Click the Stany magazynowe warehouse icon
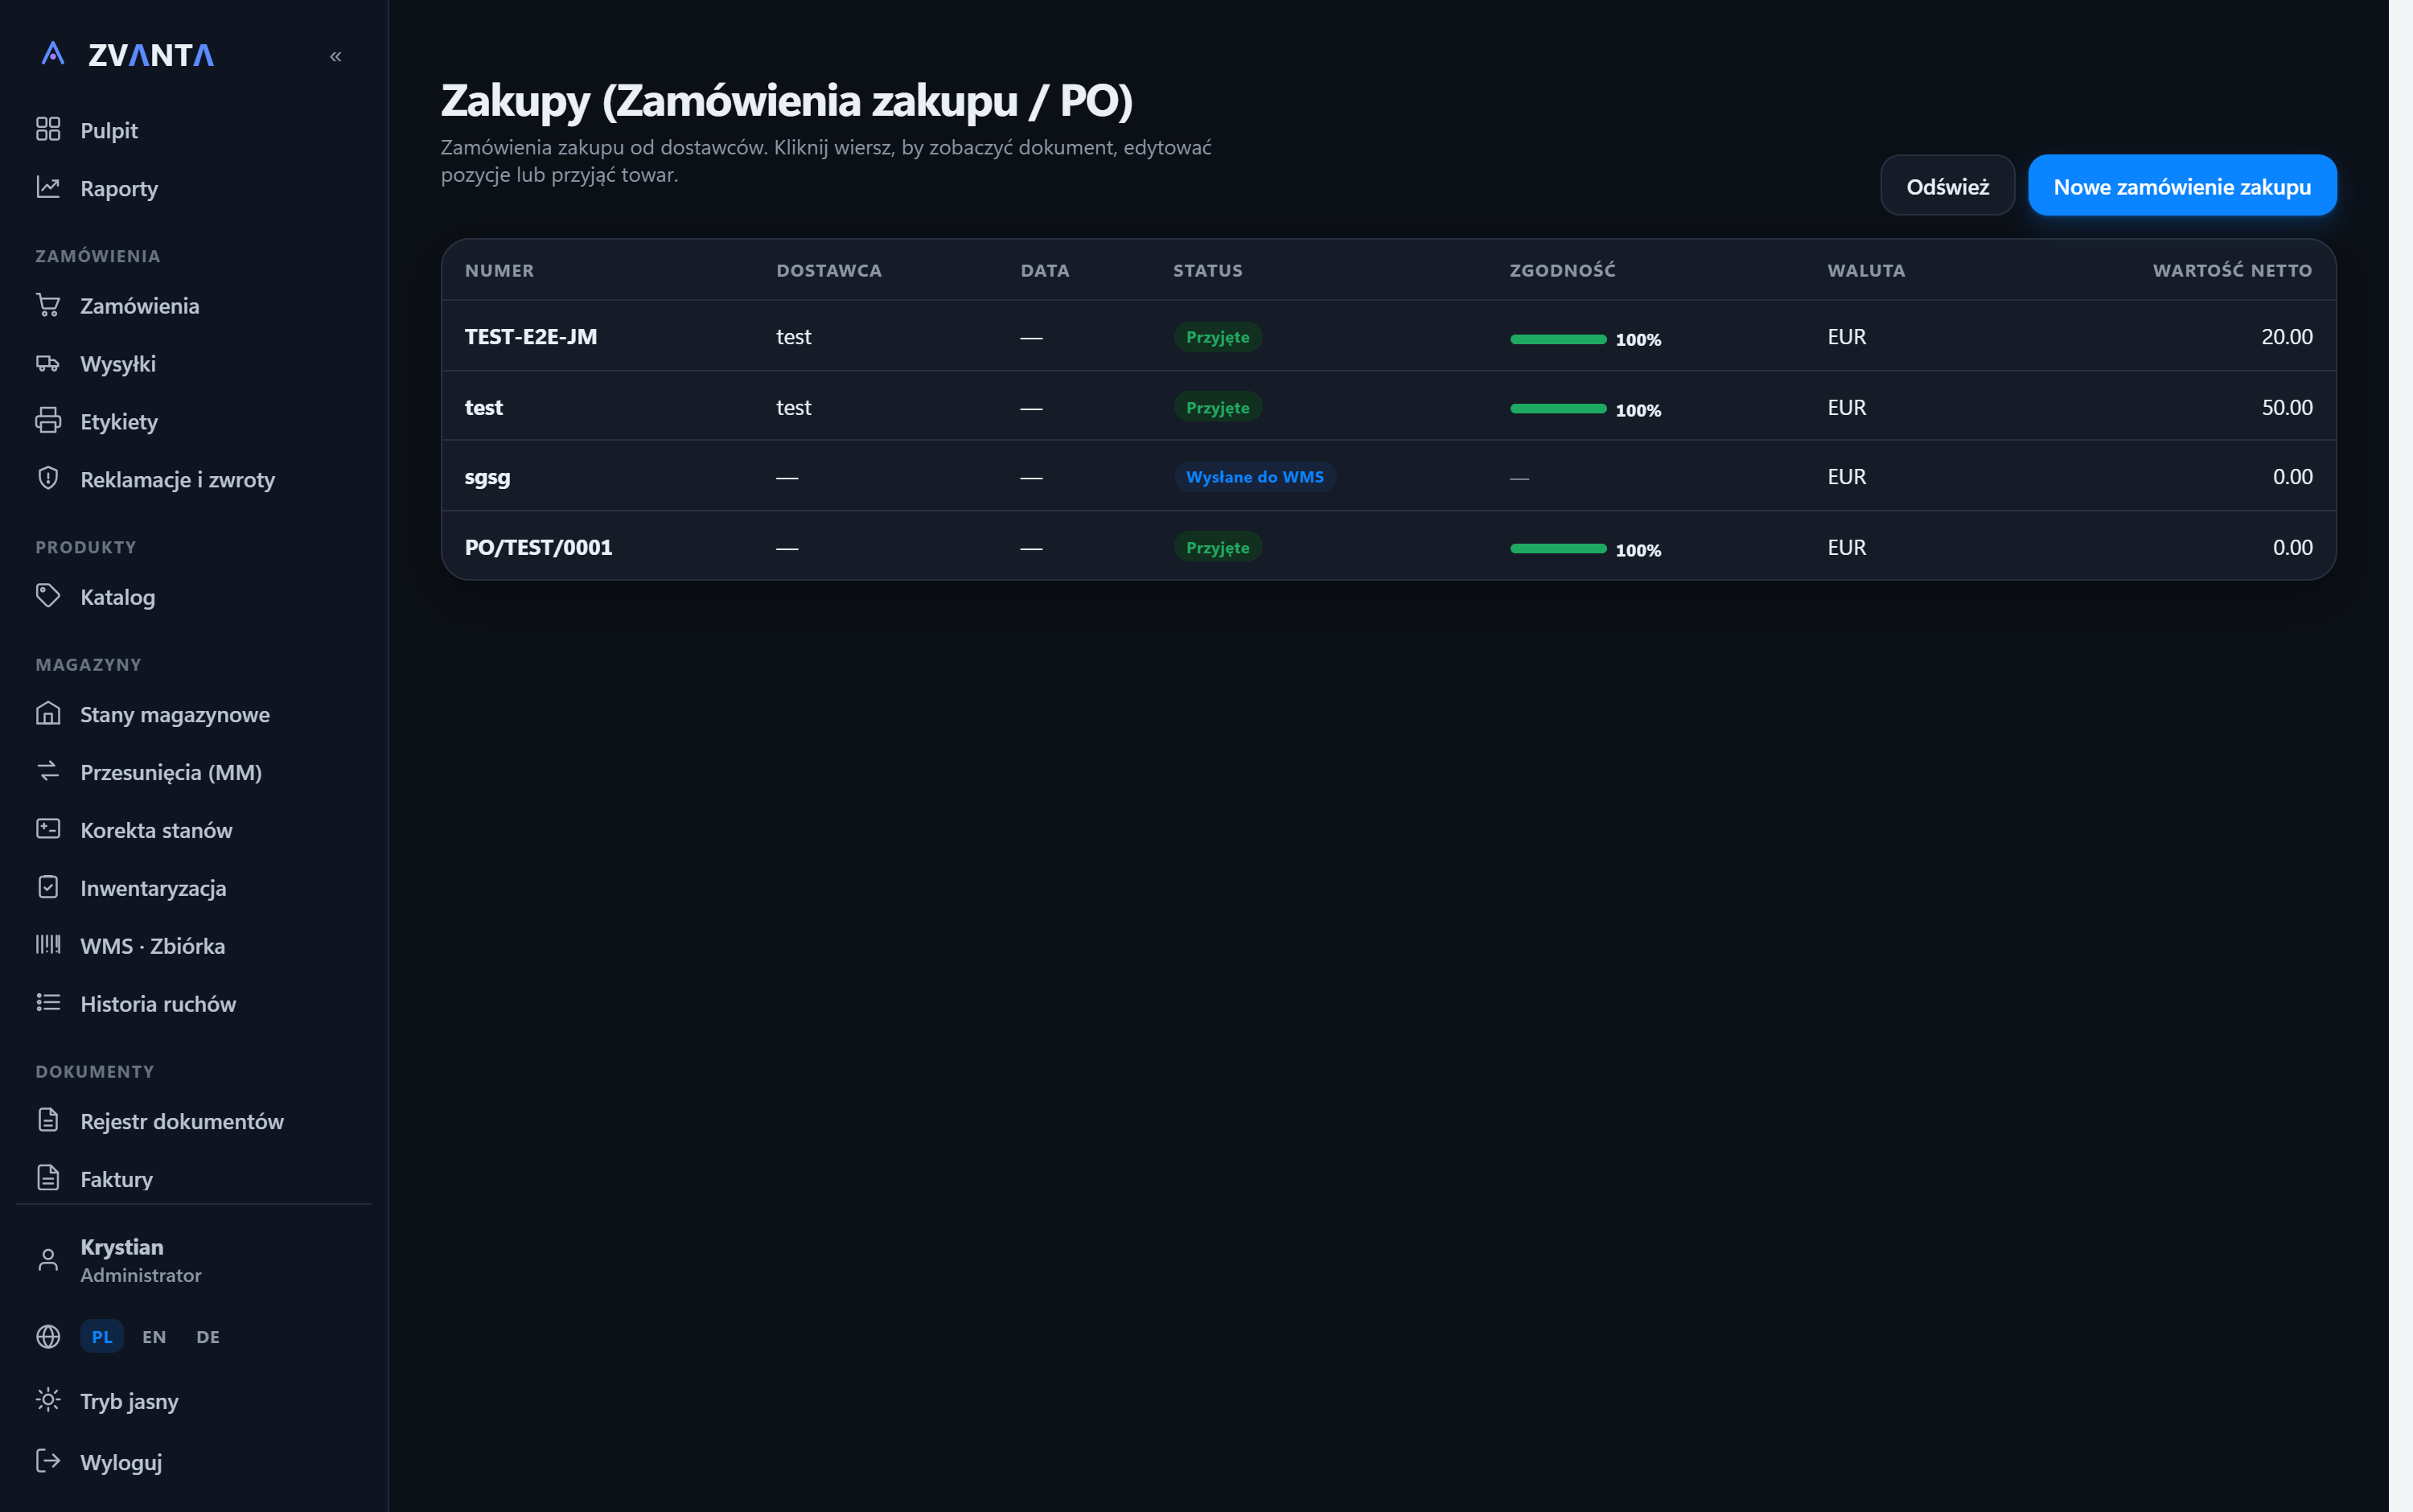The image size is (2413, 1512). click(48, 713)
